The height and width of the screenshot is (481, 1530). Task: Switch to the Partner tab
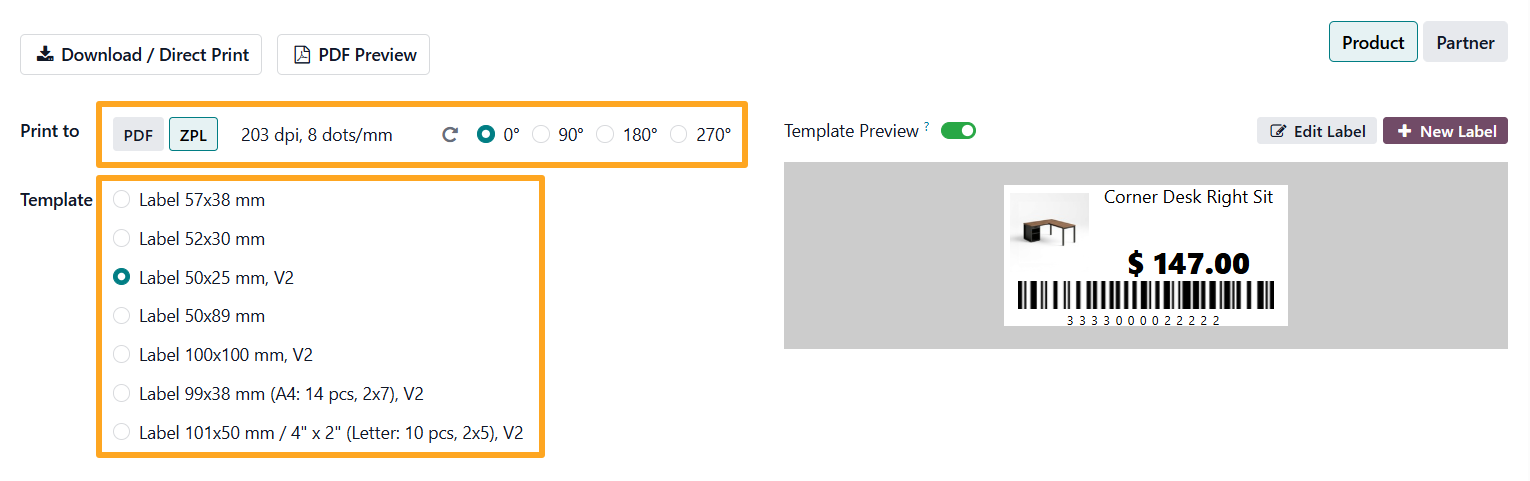coord(1465,42)
